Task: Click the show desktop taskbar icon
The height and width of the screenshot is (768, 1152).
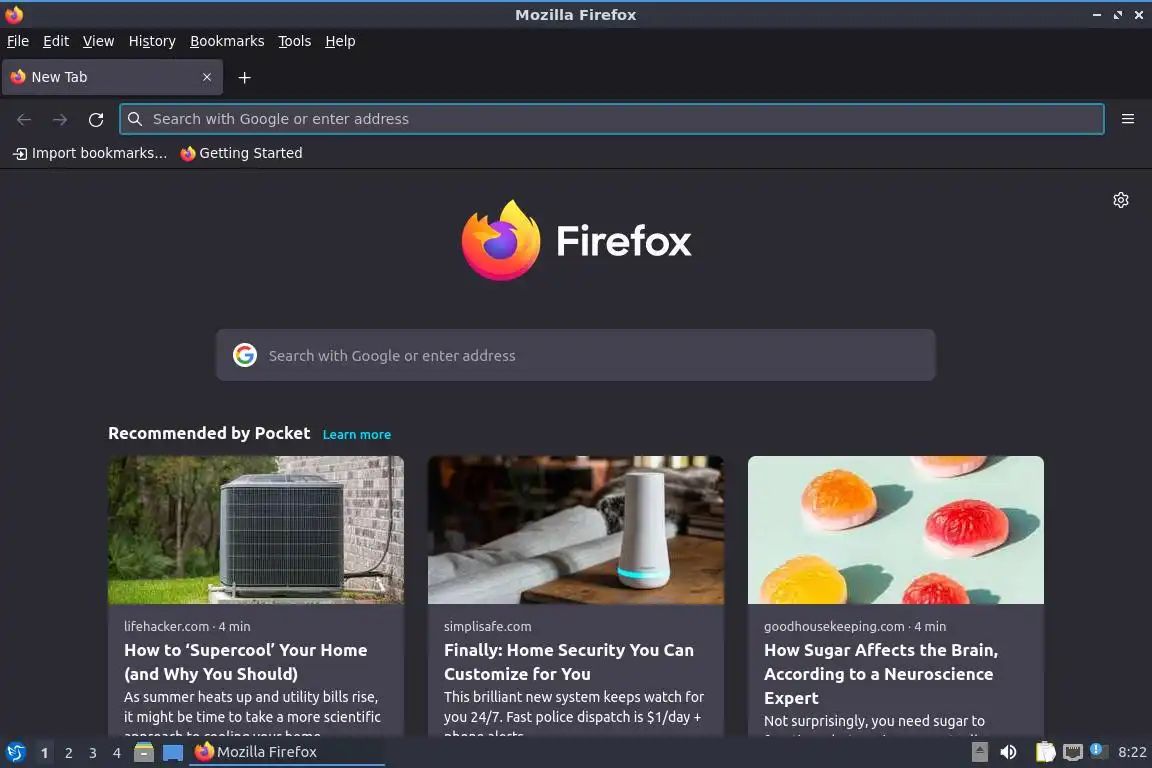Action: 173,753
